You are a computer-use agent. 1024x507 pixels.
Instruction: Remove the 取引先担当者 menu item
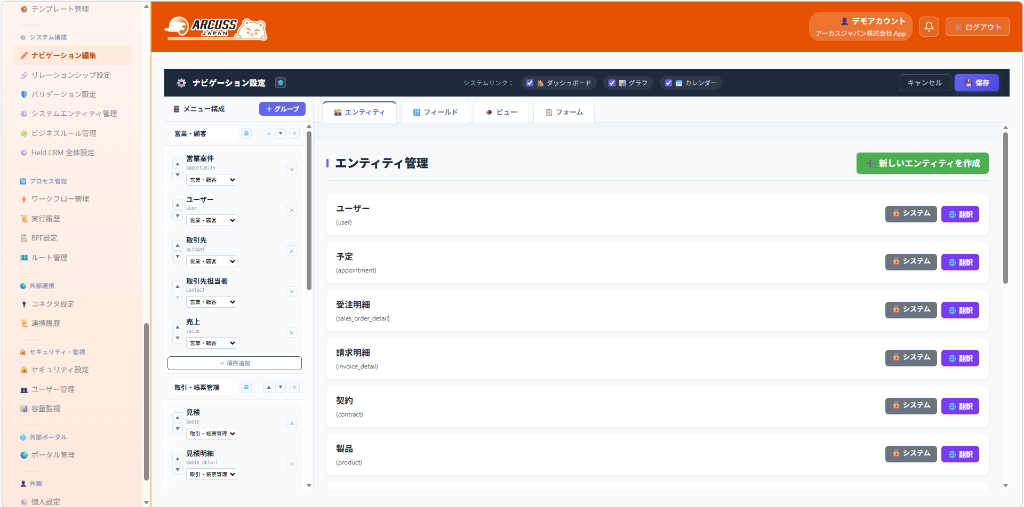click(291, 291)
